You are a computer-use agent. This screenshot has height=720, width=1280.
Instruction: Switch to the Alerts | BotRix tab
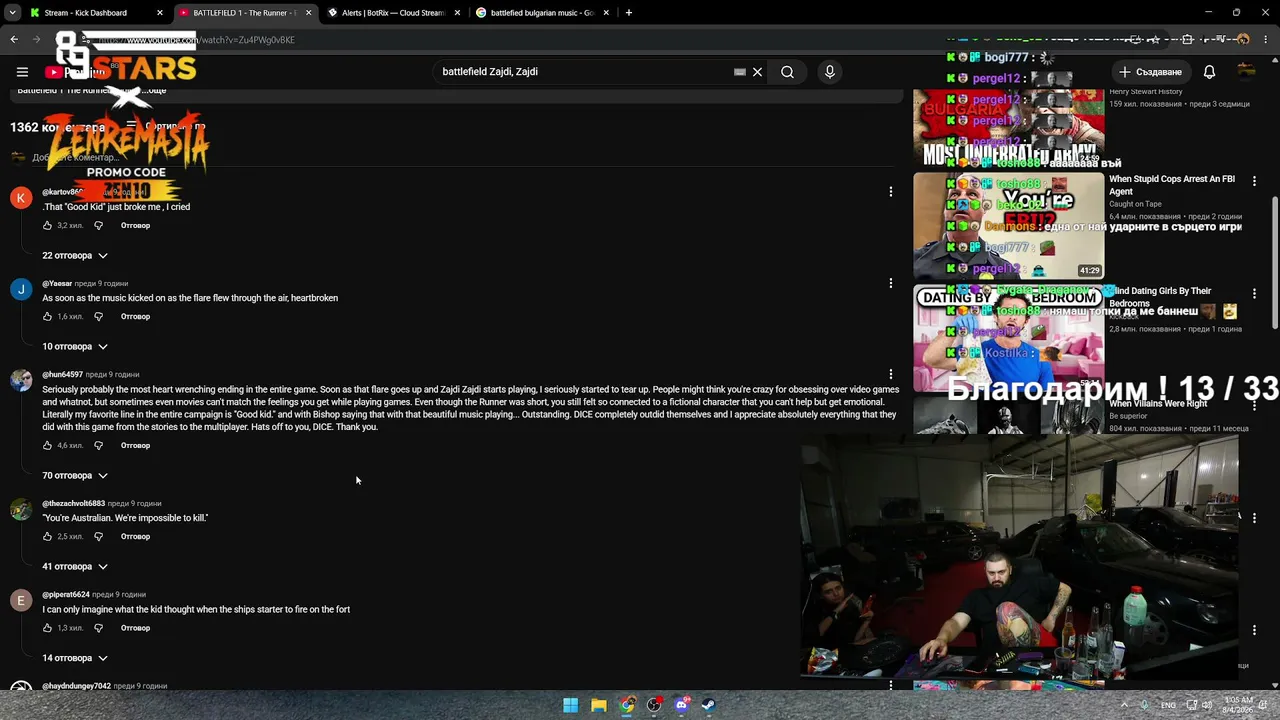(x=393, y=13)
